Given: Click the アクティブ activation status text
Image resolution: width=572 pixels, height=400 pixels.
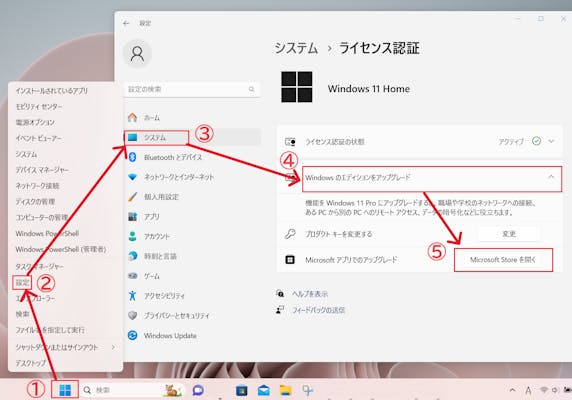Looking at the screenshot, I should tap(511, 141).
